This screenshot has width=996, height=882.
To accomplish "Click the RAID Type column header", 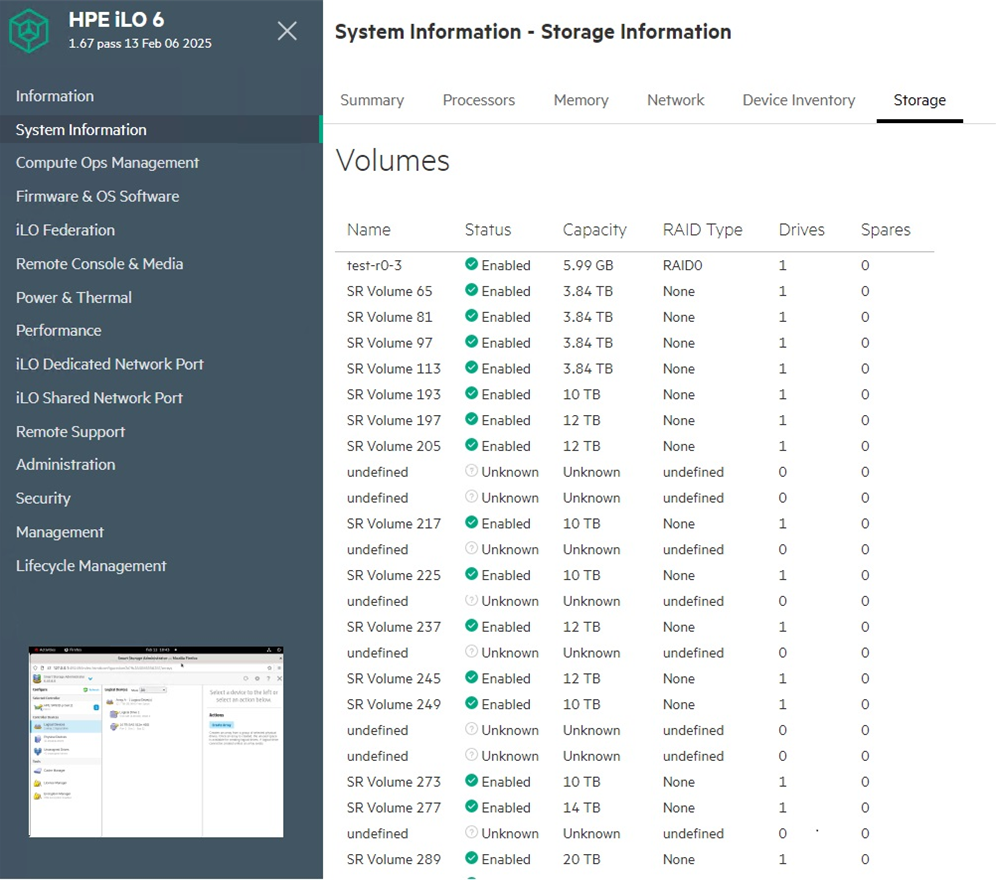I will click(703, 230).
